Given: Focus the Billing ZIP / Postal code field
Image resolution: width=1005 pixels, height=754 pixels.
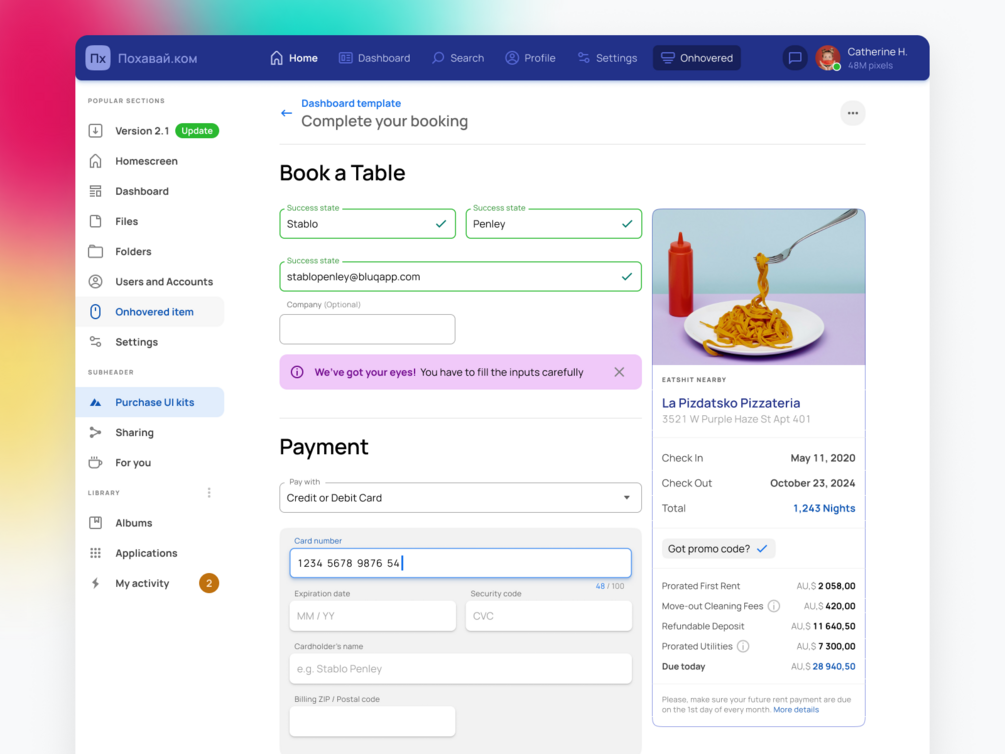Looking at the screenshot, I should coord(372,721).
